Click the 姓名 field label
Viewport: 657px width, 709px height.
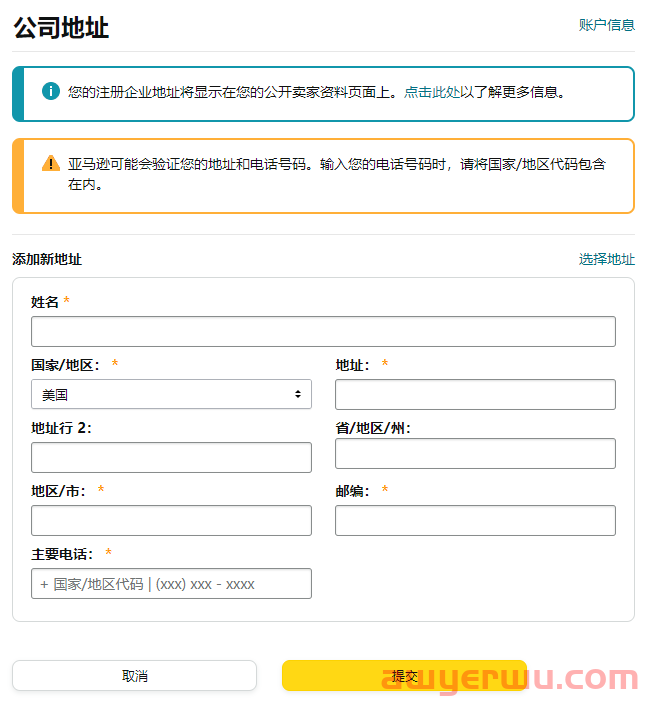click(x=45, y=302)
